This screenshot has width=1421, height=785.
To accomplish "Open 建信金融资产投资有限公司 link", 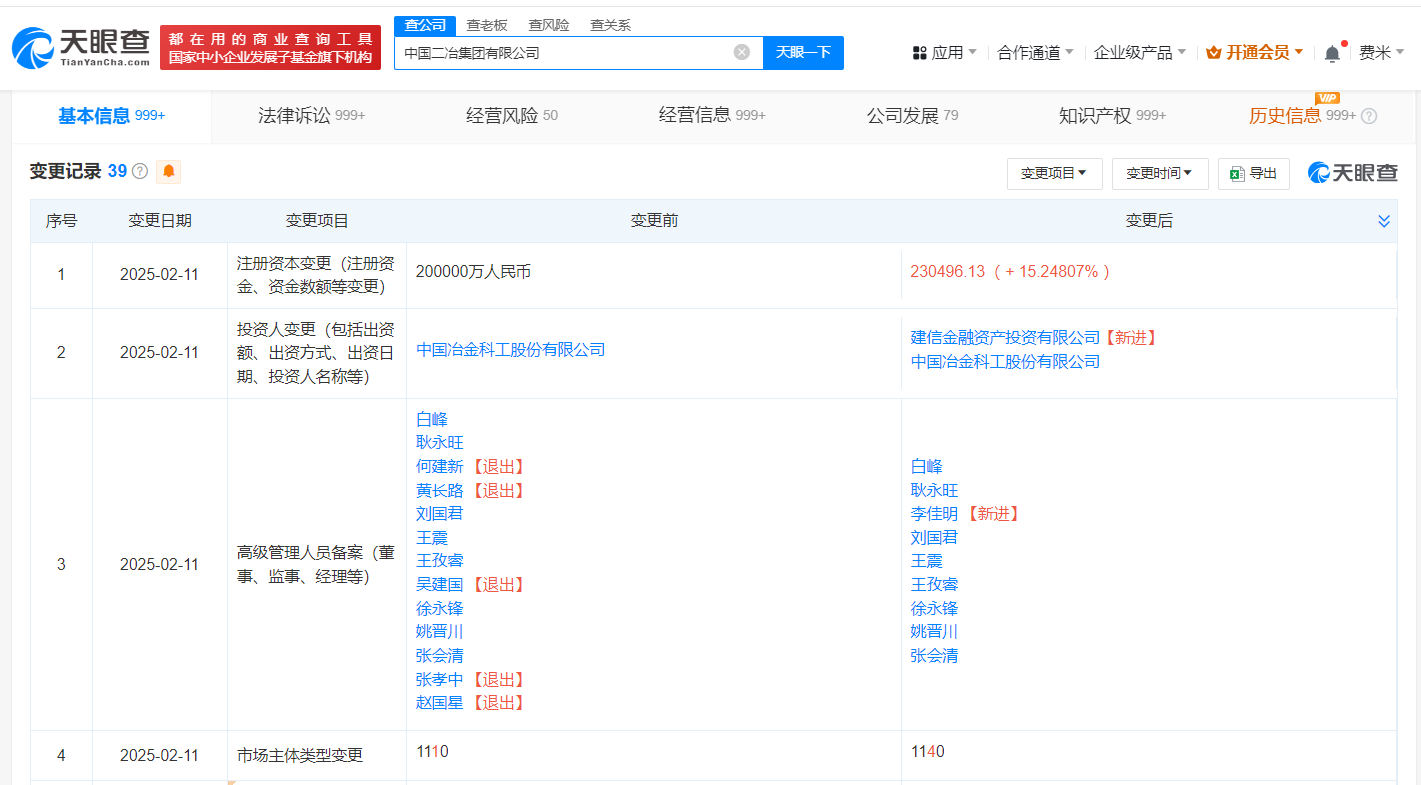I will 1005,338.
